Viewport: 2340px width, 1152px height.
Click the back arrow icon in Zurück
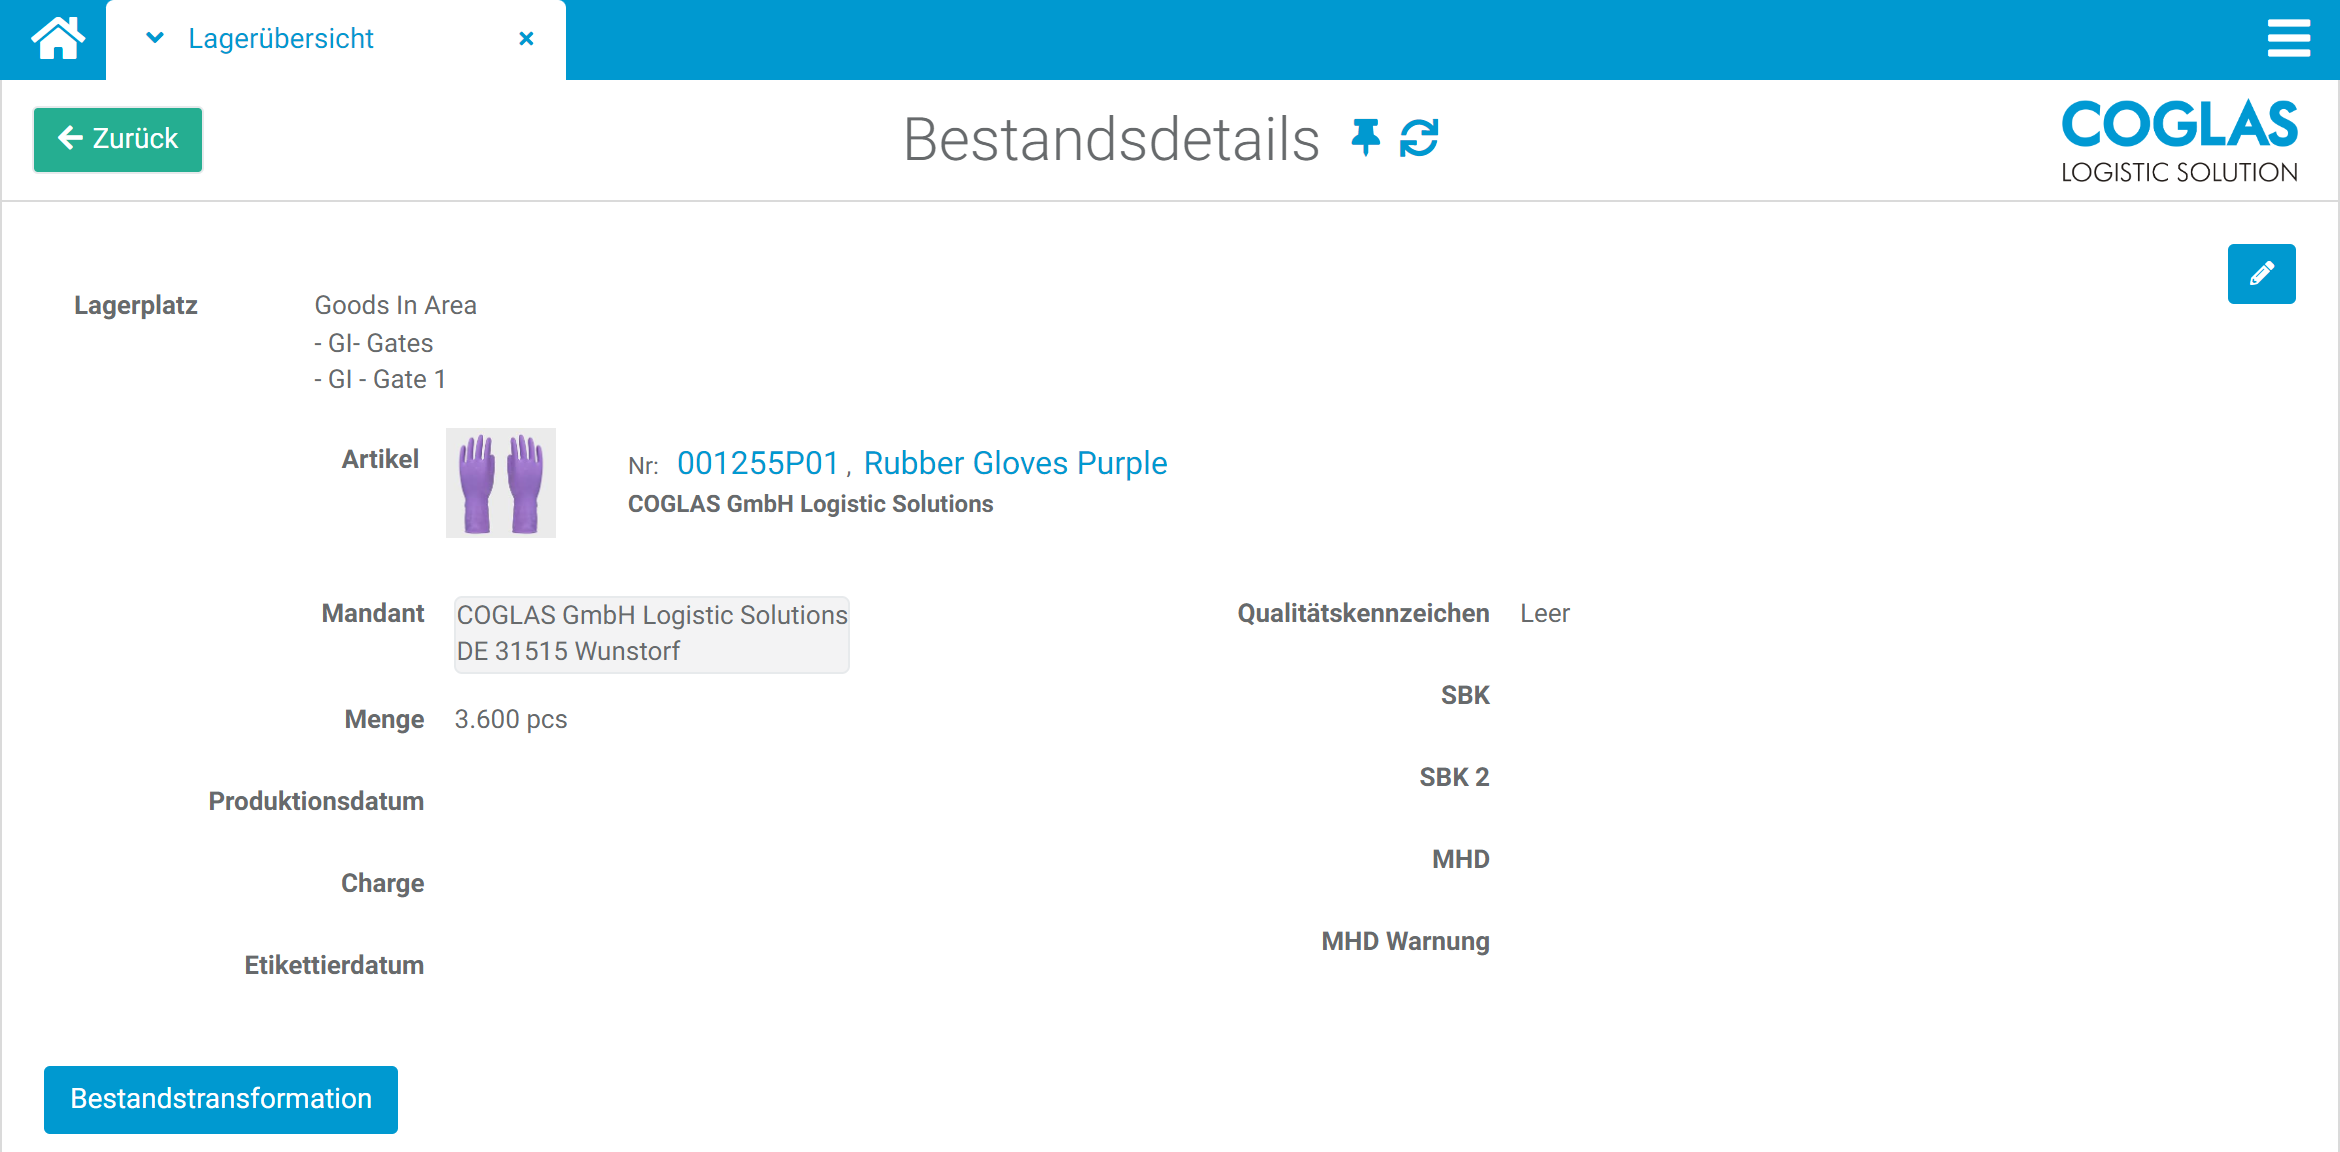click(x=68, y=139)
